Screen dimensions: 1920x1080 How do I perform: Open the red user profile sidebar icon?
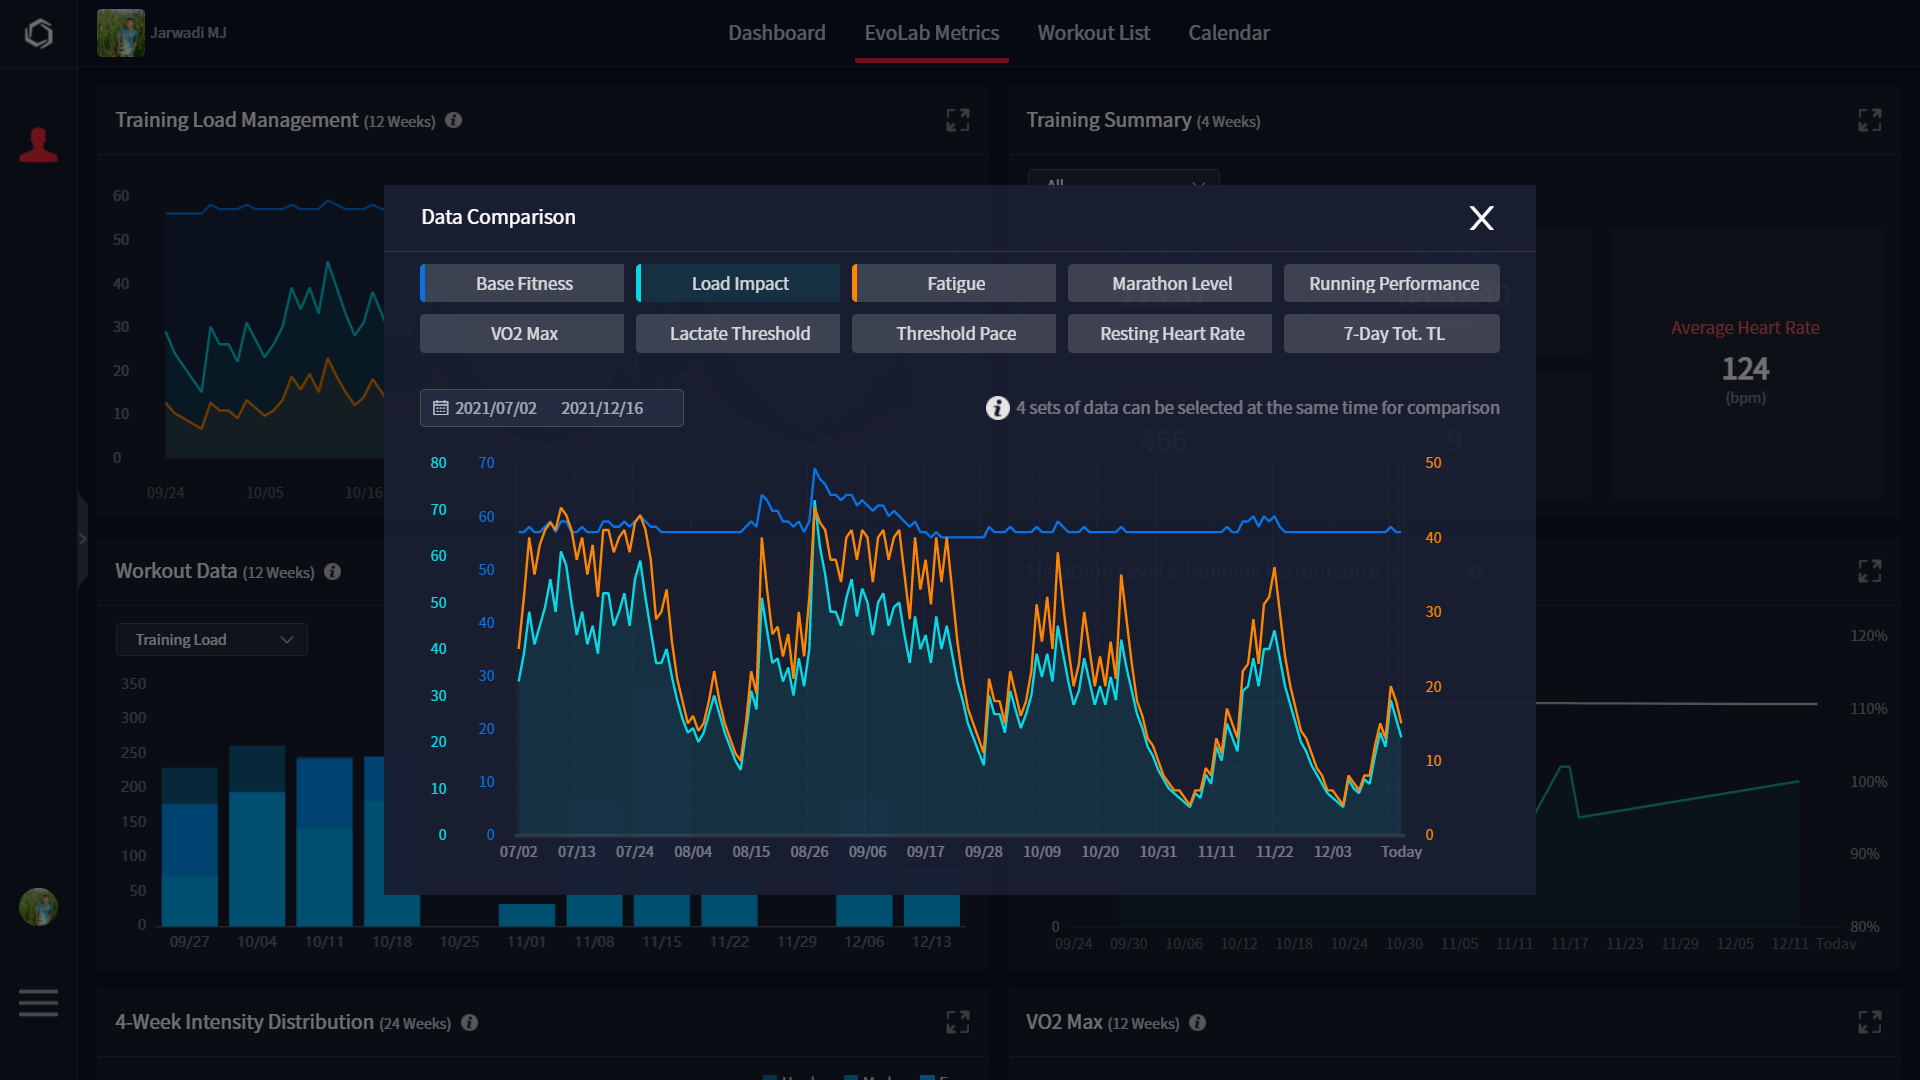point(38,146)
